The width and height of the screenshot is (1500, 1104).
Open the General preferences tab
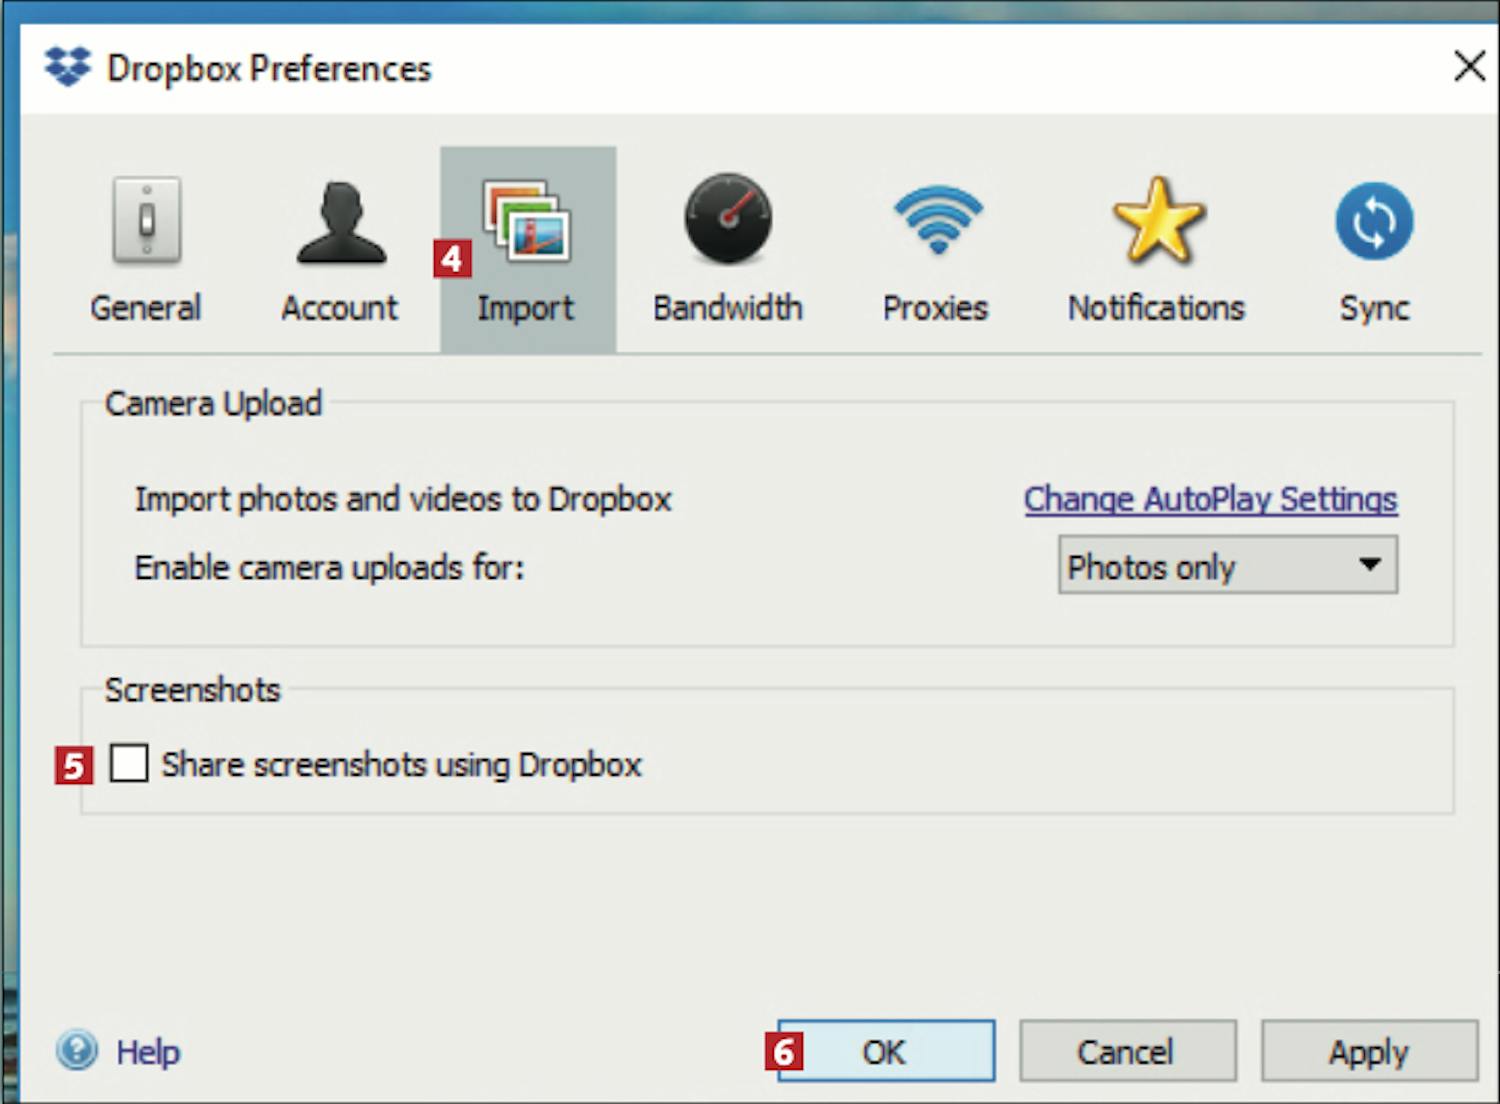pos(146,250)
